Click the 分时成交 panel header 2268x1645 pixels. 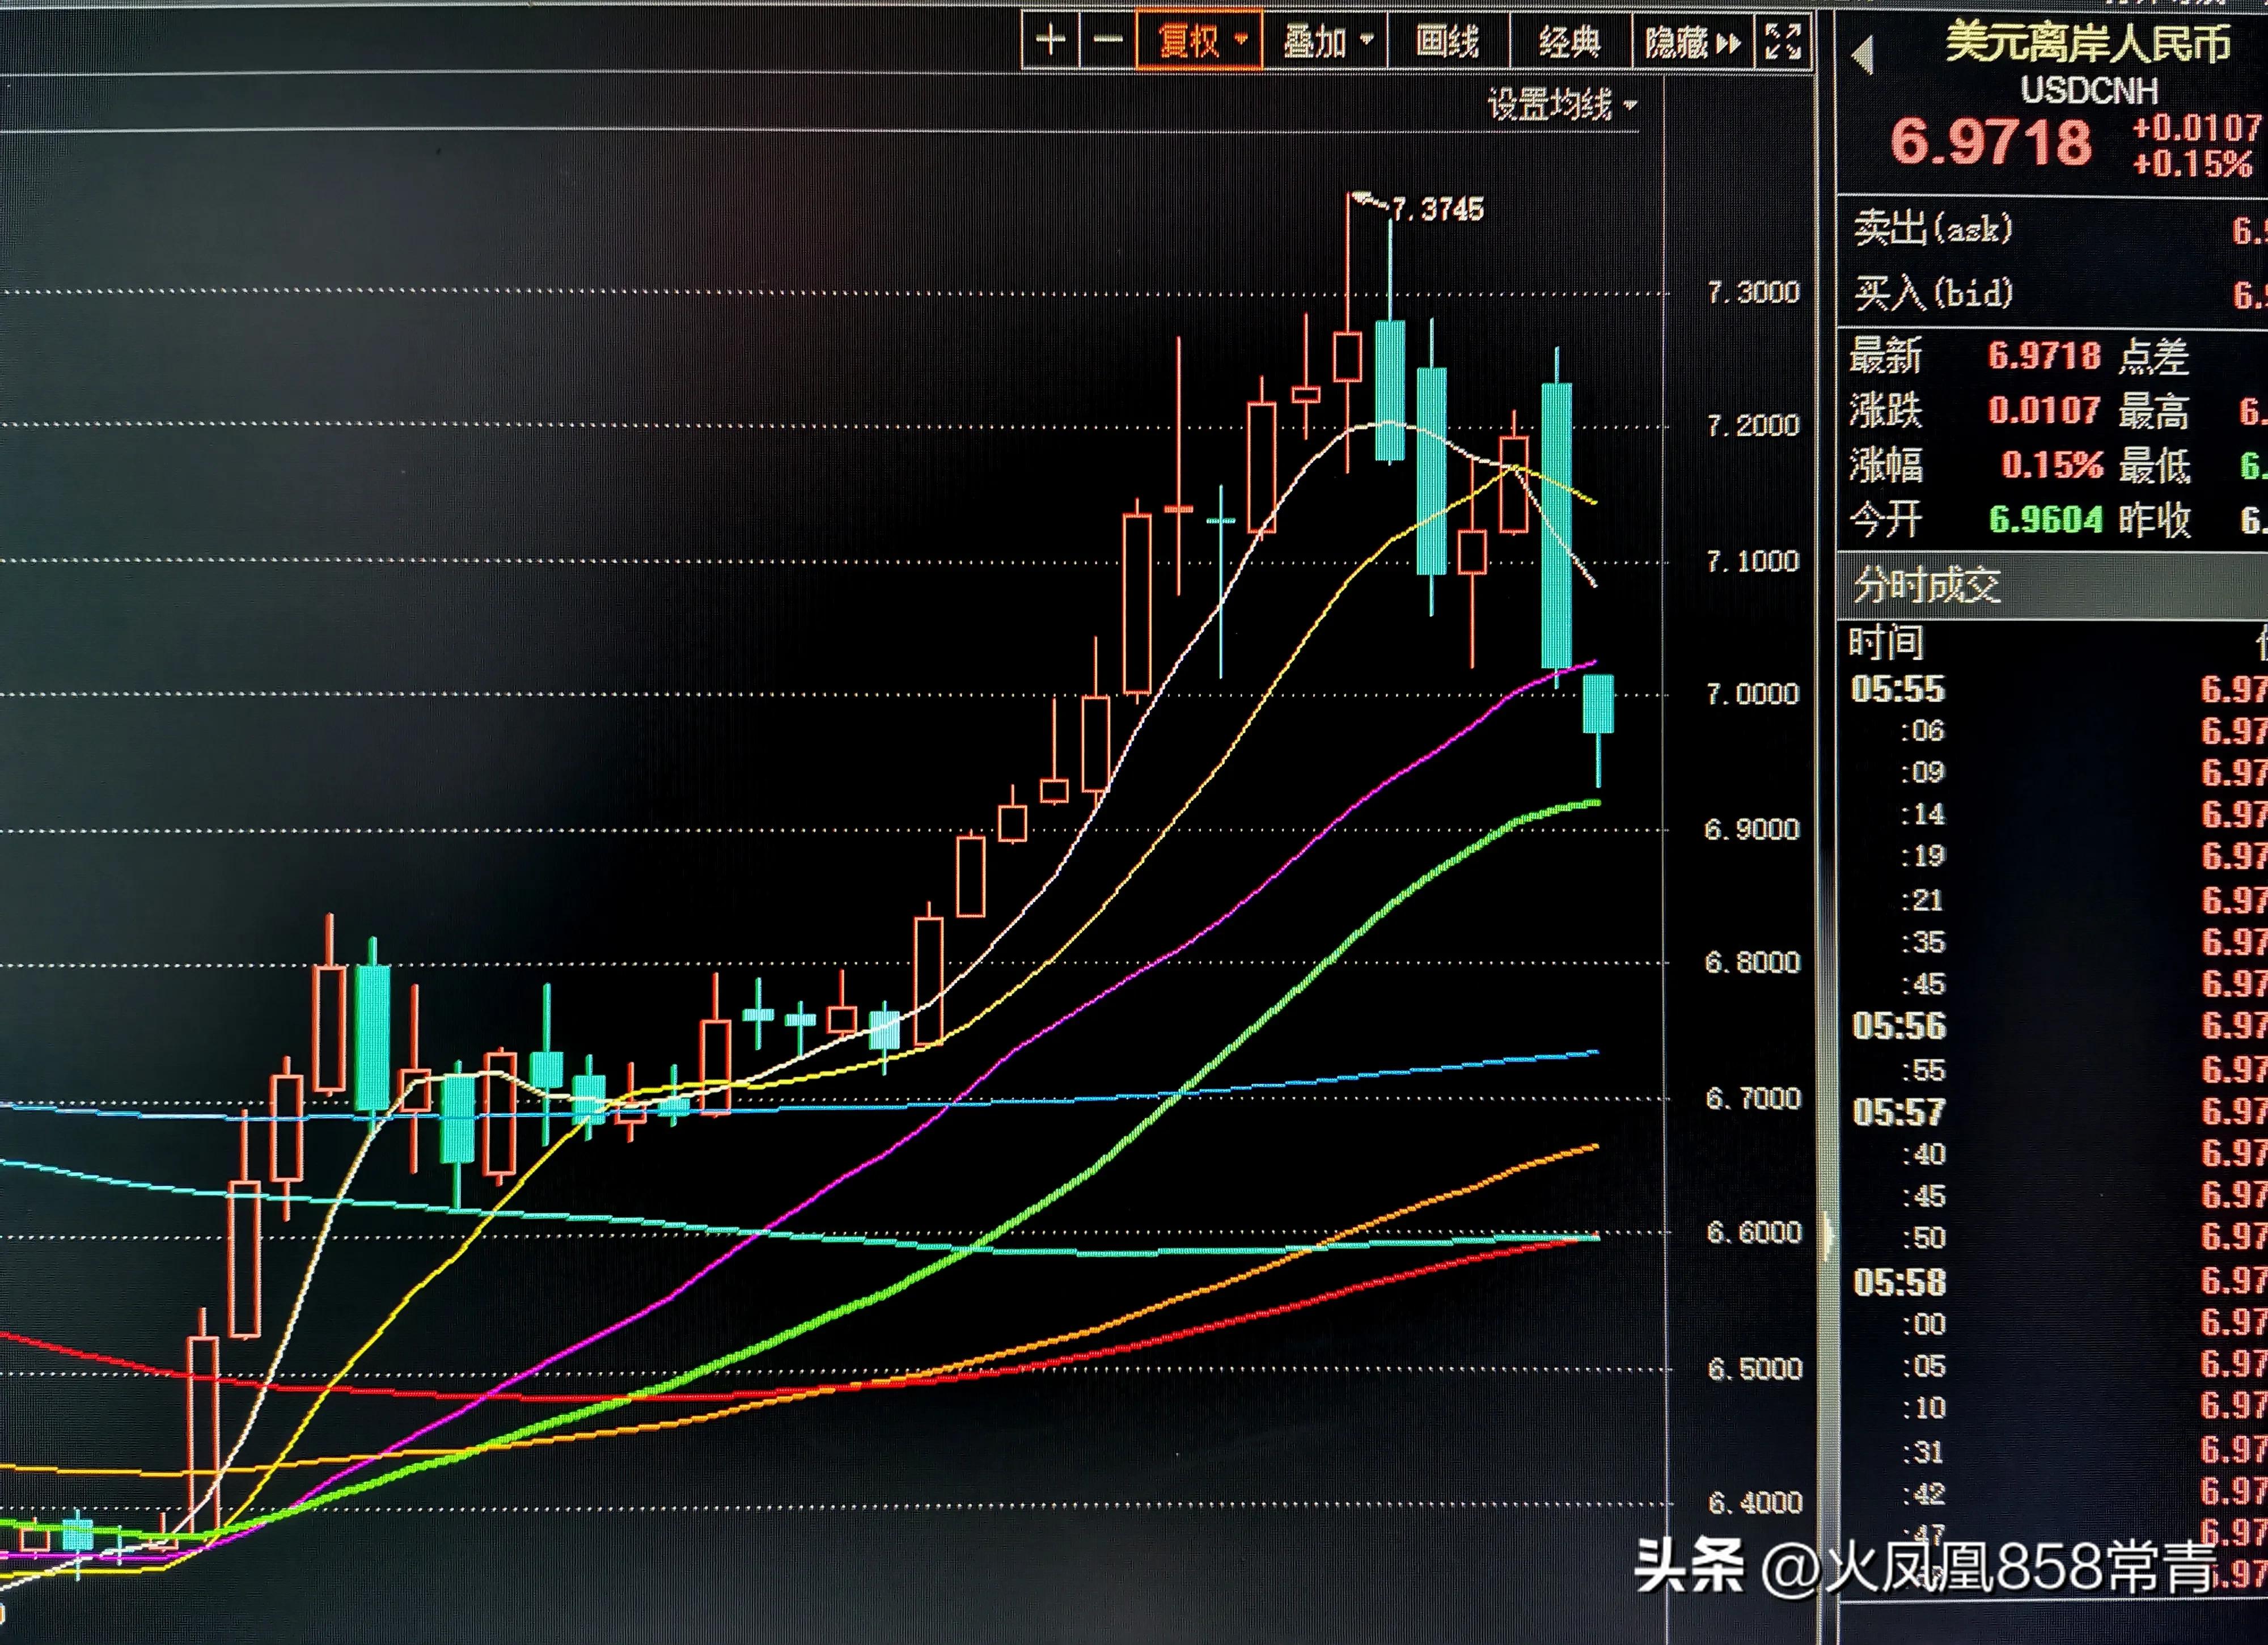(1926, 584)
